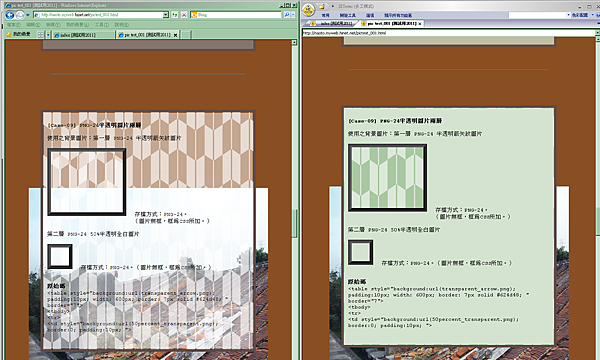Select the 常用 ribbon tab in IETester
Viewport: 600px width, 360px height.
pyautogui.click(x=325, y=15)
